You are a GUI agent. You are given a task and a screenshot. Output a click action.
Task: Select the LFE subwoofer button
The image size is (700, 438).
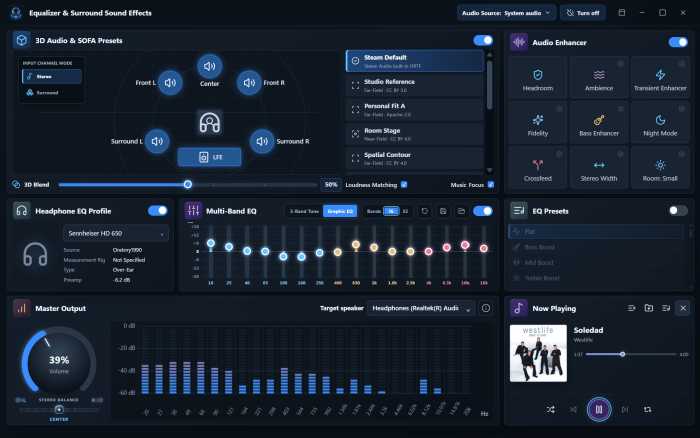[x=209, y=157]
